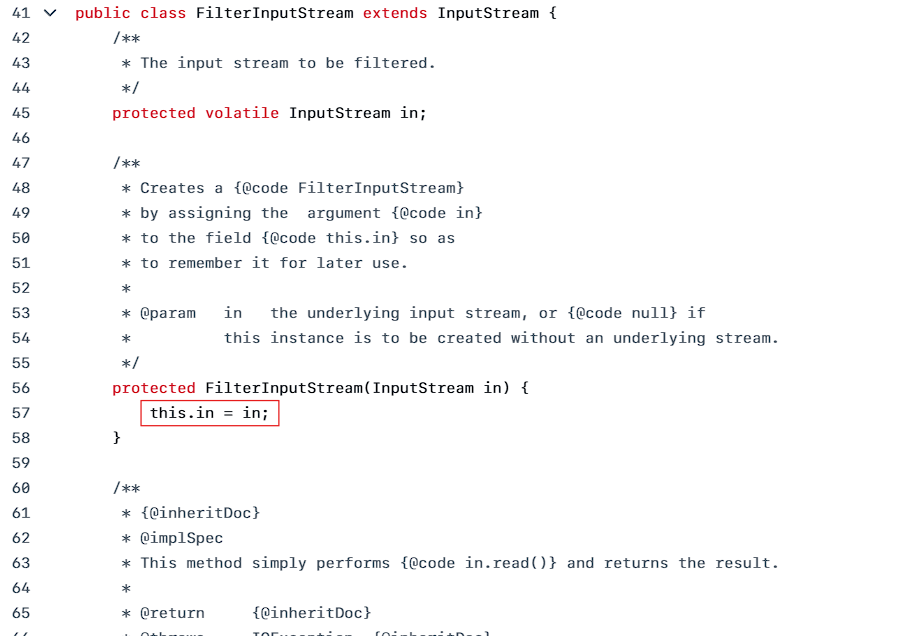Click the closing brace on line 58
The width and height of the screenshot is (907, 636).
pos(117,438)
